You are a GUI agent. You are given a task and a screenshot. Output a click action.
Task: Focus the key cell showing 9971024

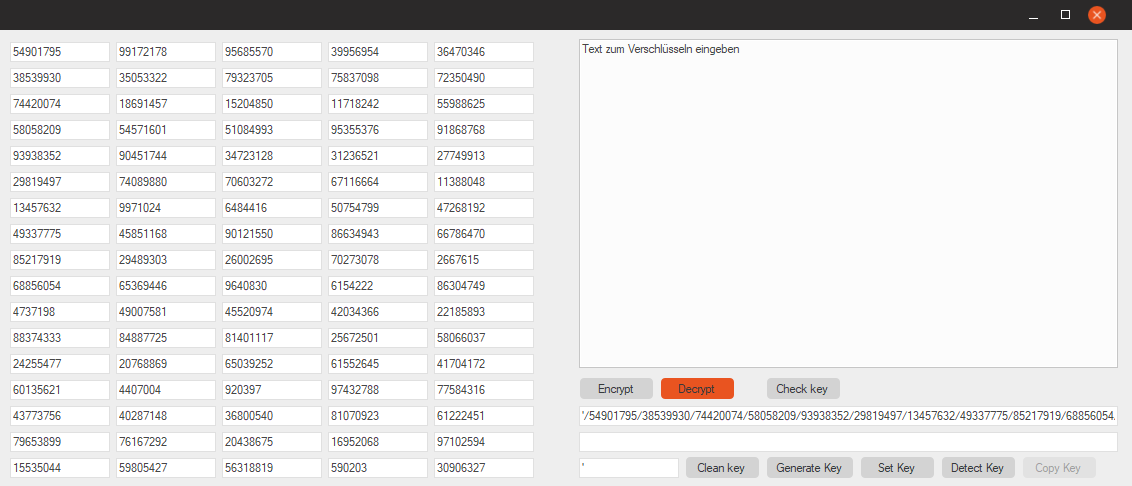click(166, 208)
